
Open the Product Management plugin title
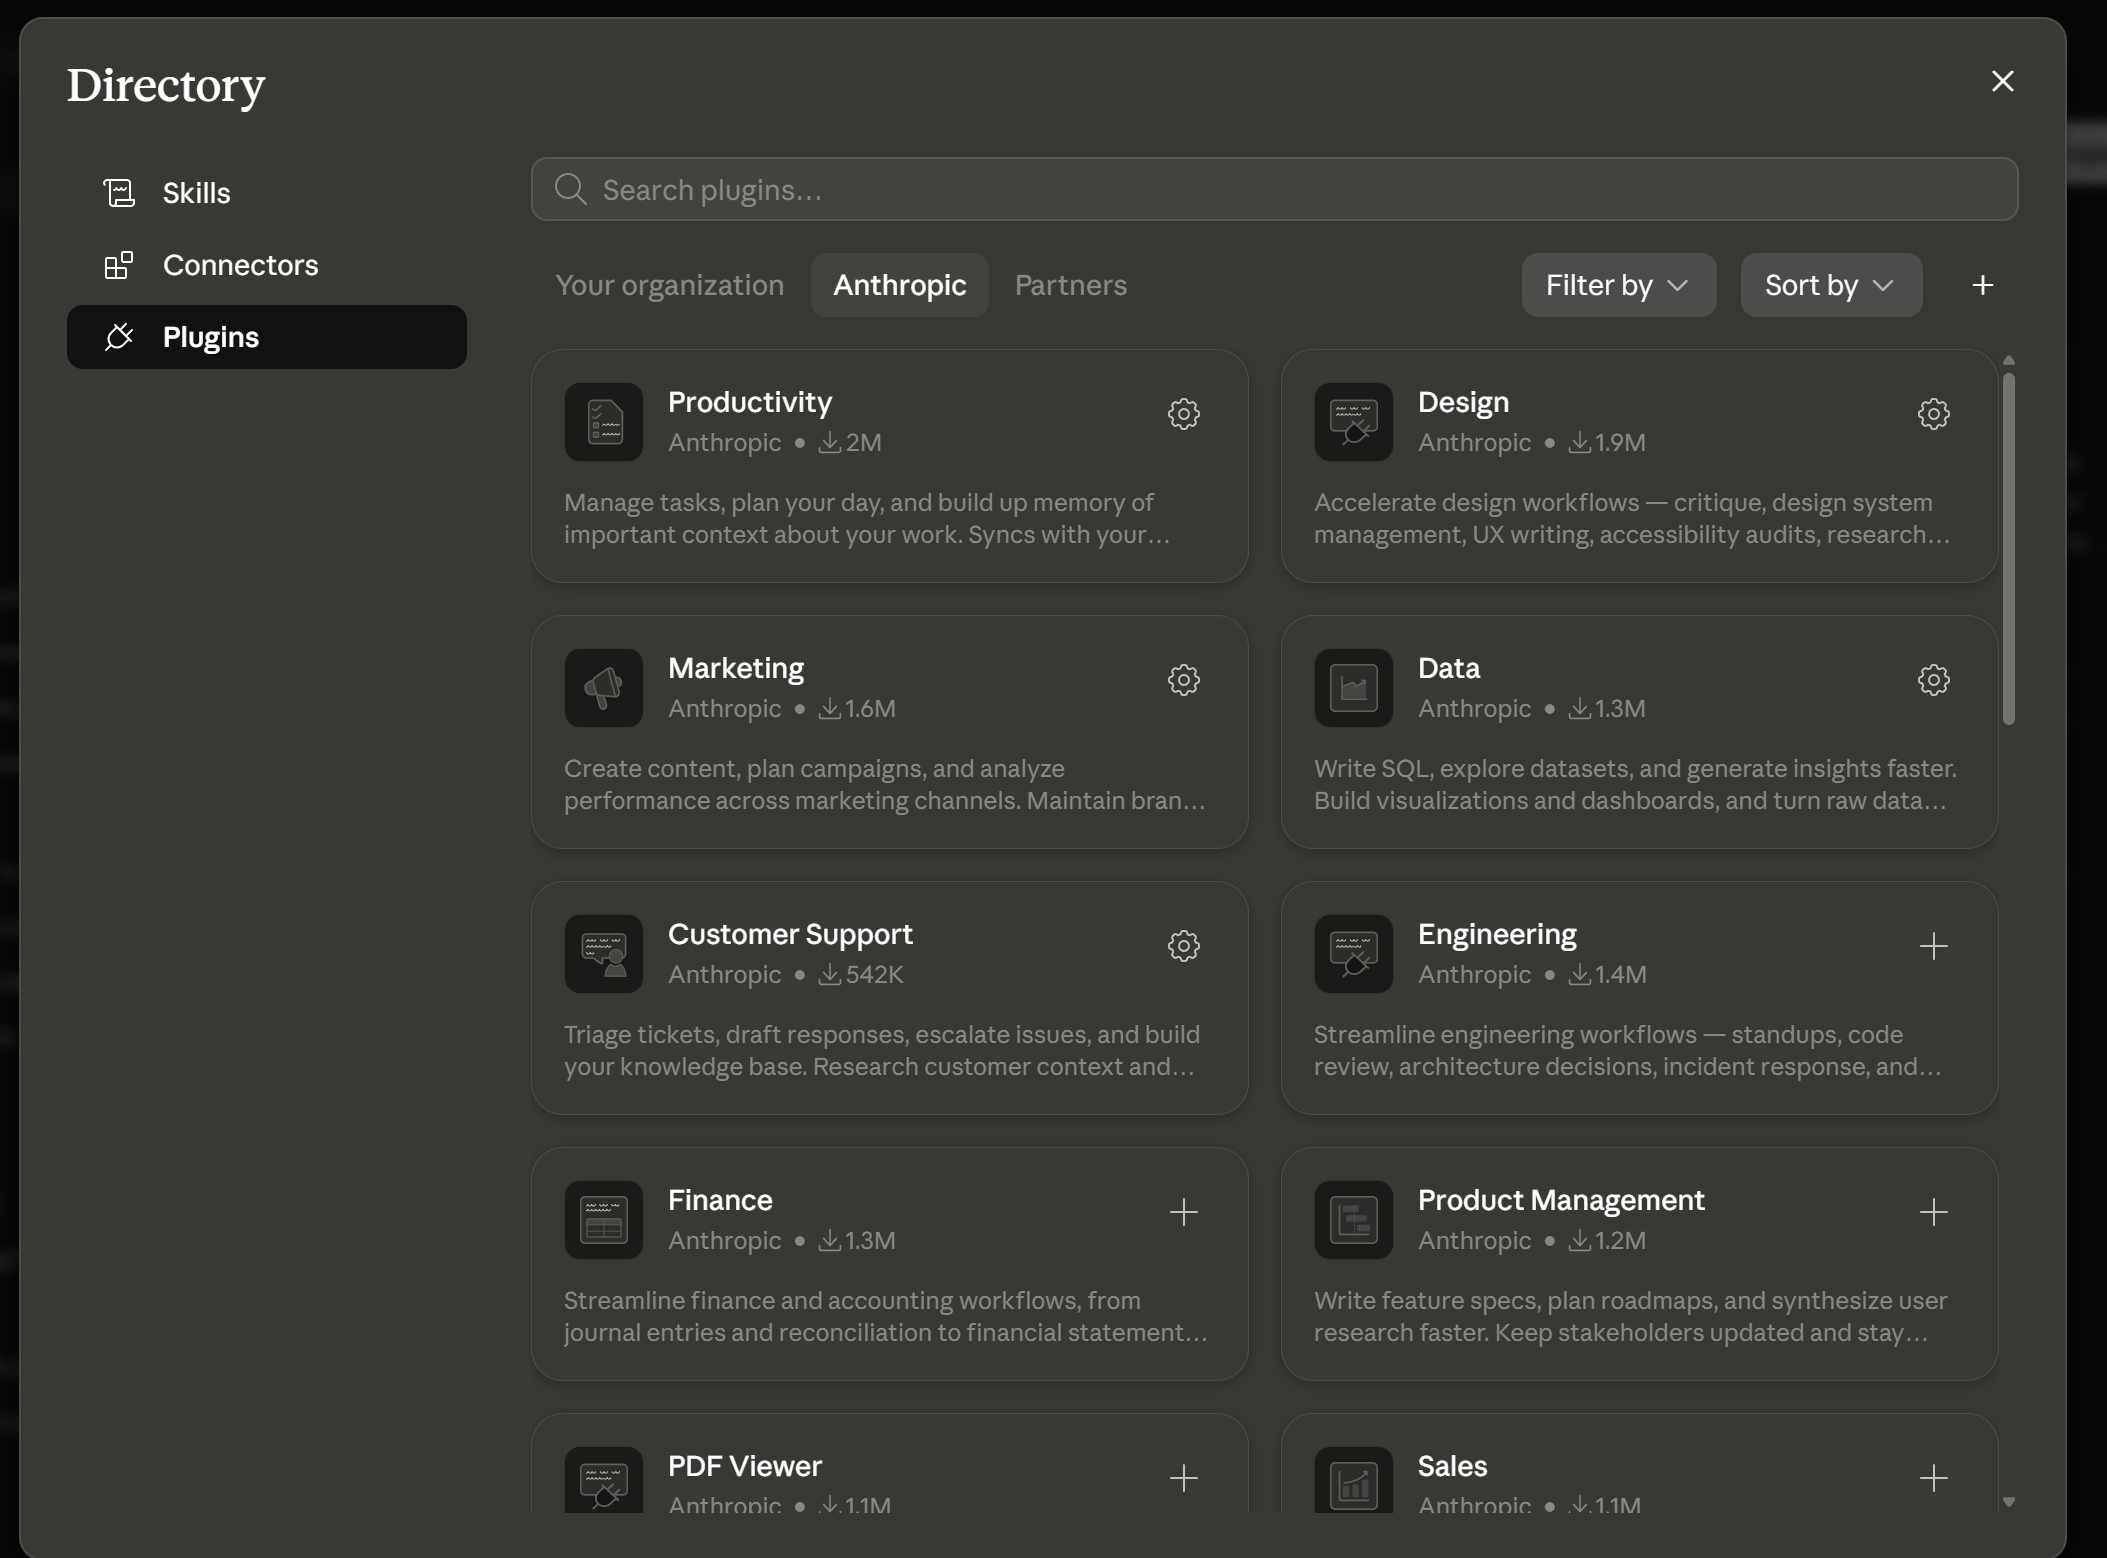pos(1561,1200)
